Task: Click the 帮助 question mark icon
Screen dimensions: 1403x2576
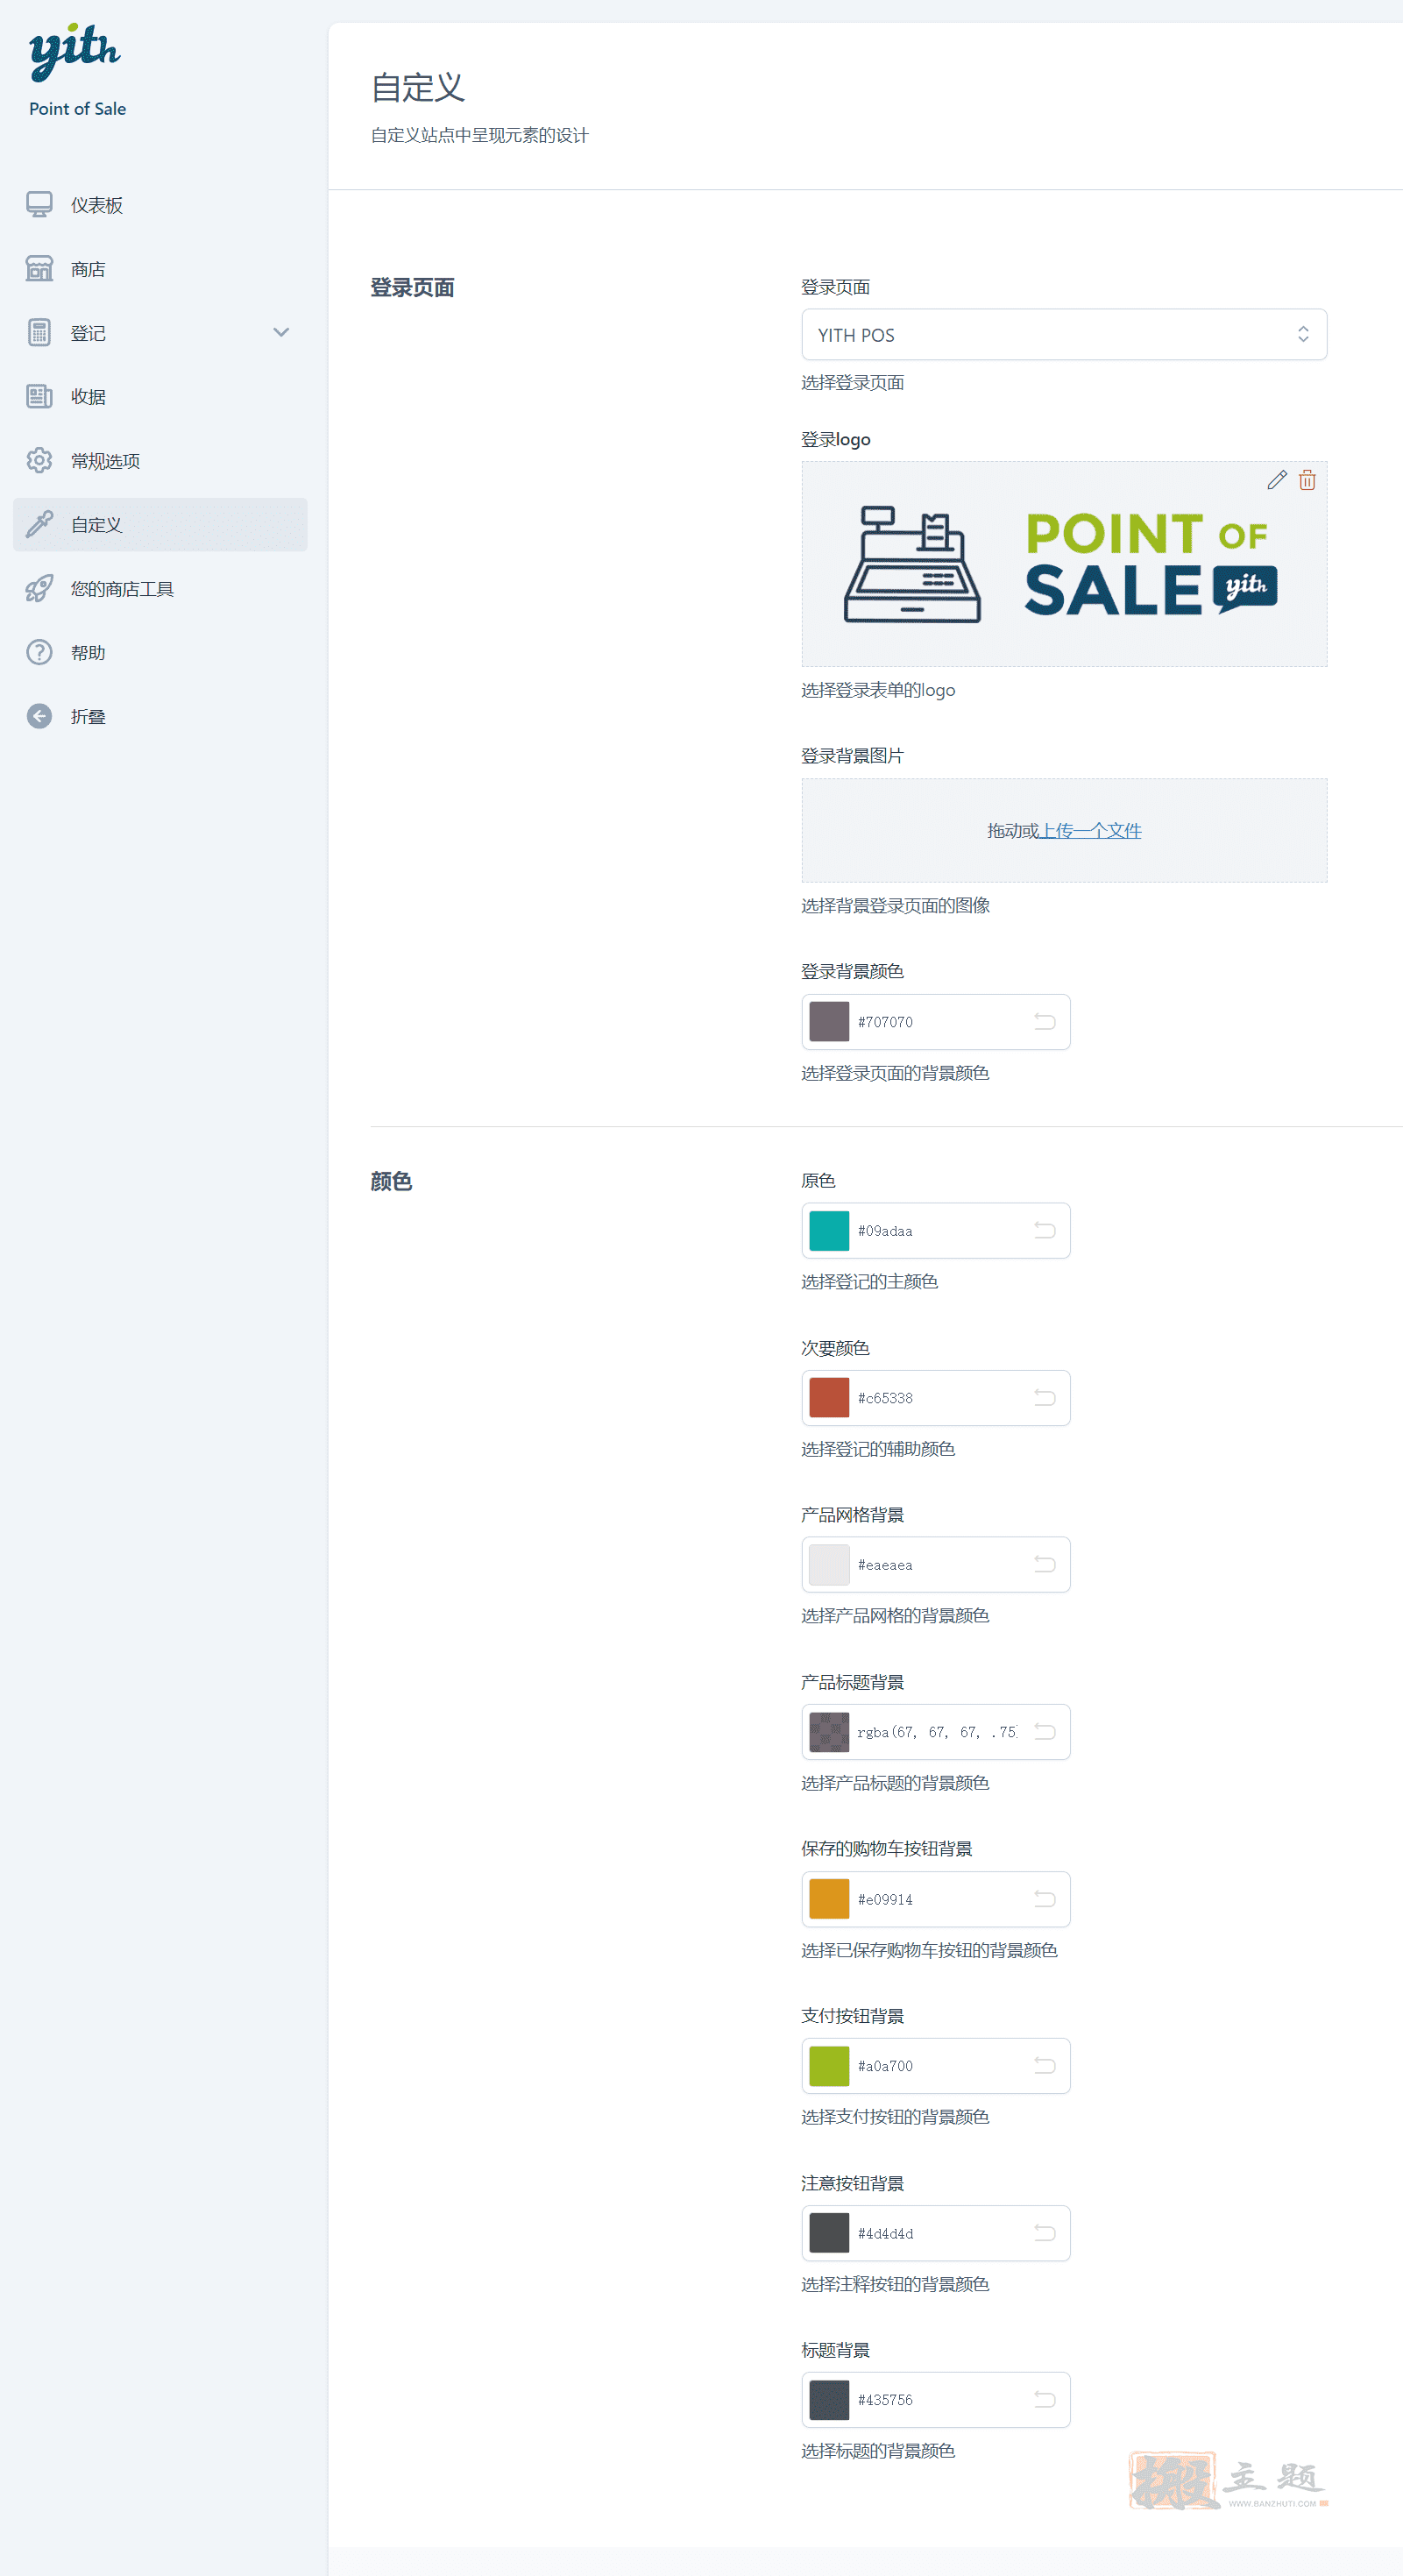Action: point(39,653)
